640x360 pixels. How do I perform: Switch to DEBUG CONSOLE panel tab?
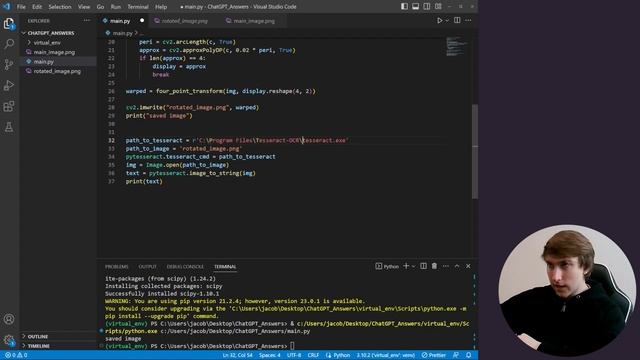pos(185,267)
